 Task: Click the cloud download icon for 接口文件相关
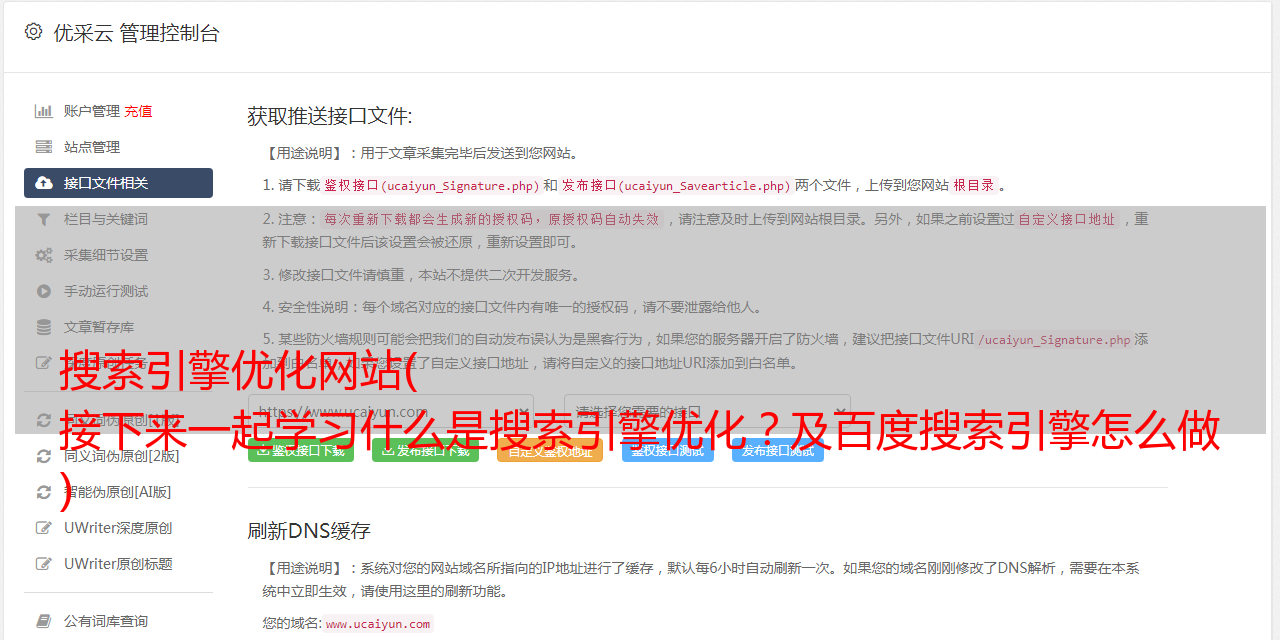point(44,183)
